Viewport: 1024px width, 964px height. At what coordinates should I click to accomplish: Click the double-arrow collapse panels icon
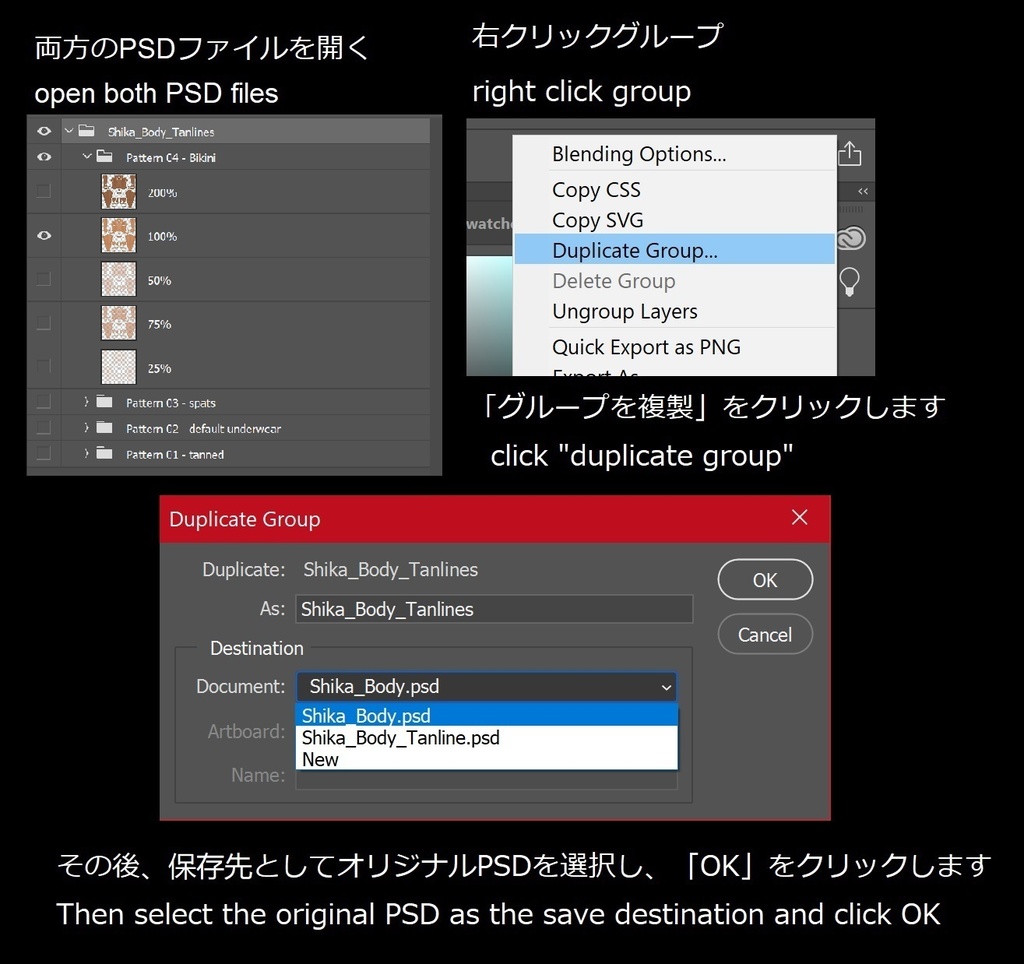pos(862,190)
